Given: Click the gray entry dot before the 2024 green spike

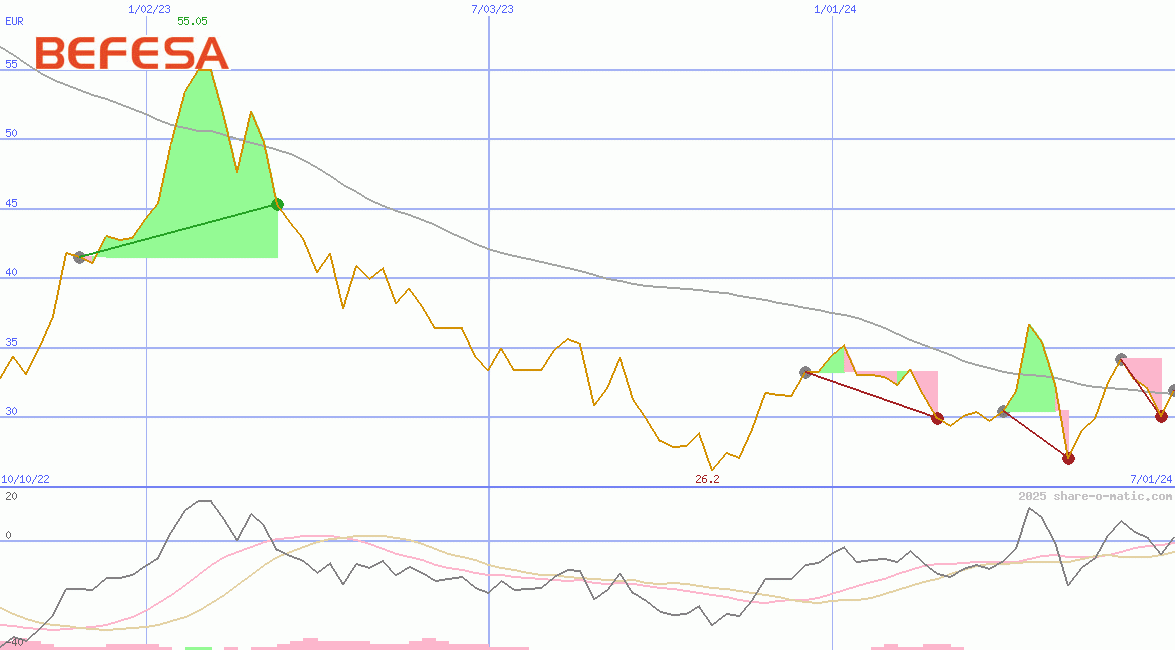Looking at the screenshot, I should 1003,411.
